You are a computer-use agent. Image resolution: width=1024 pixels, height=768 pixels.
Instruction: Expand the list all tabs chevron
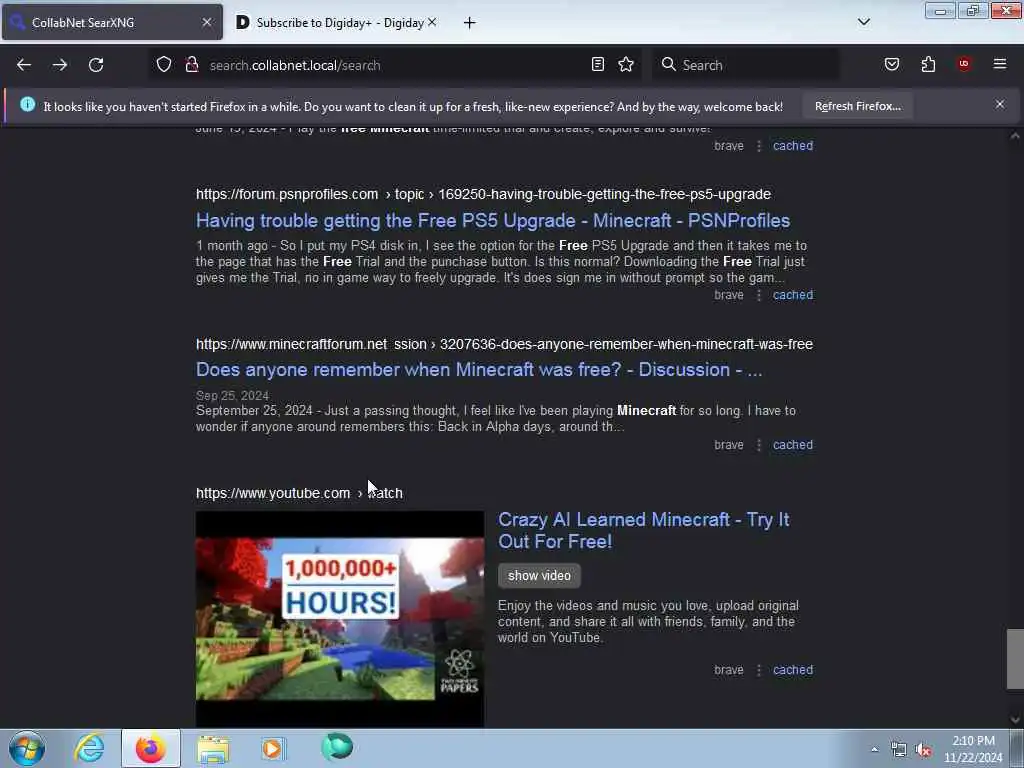point(863,22)
